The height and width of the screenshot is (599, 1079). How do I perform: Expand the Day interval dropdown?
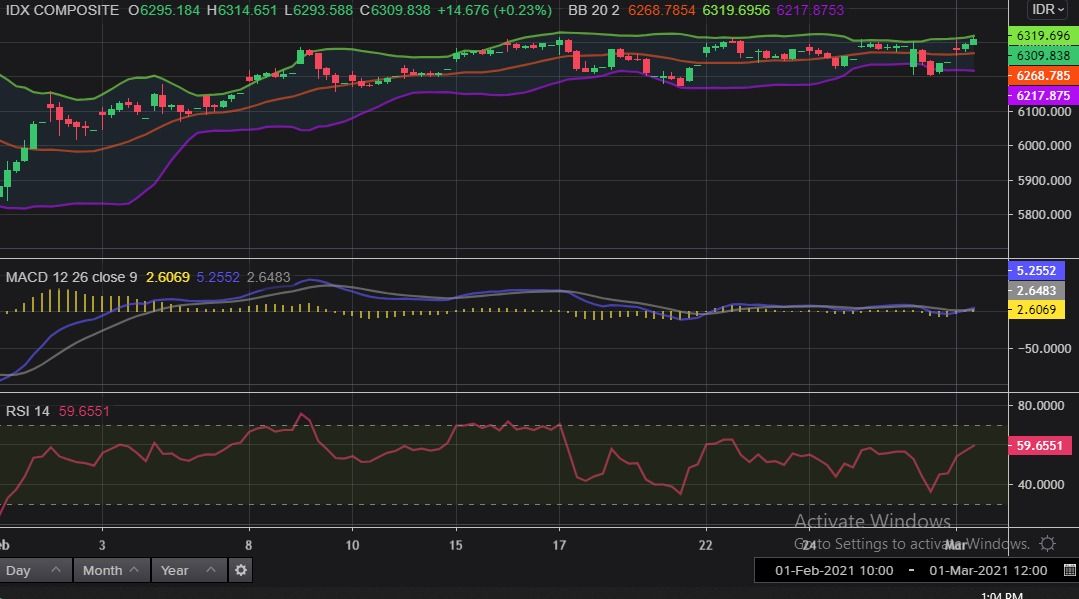35,570
